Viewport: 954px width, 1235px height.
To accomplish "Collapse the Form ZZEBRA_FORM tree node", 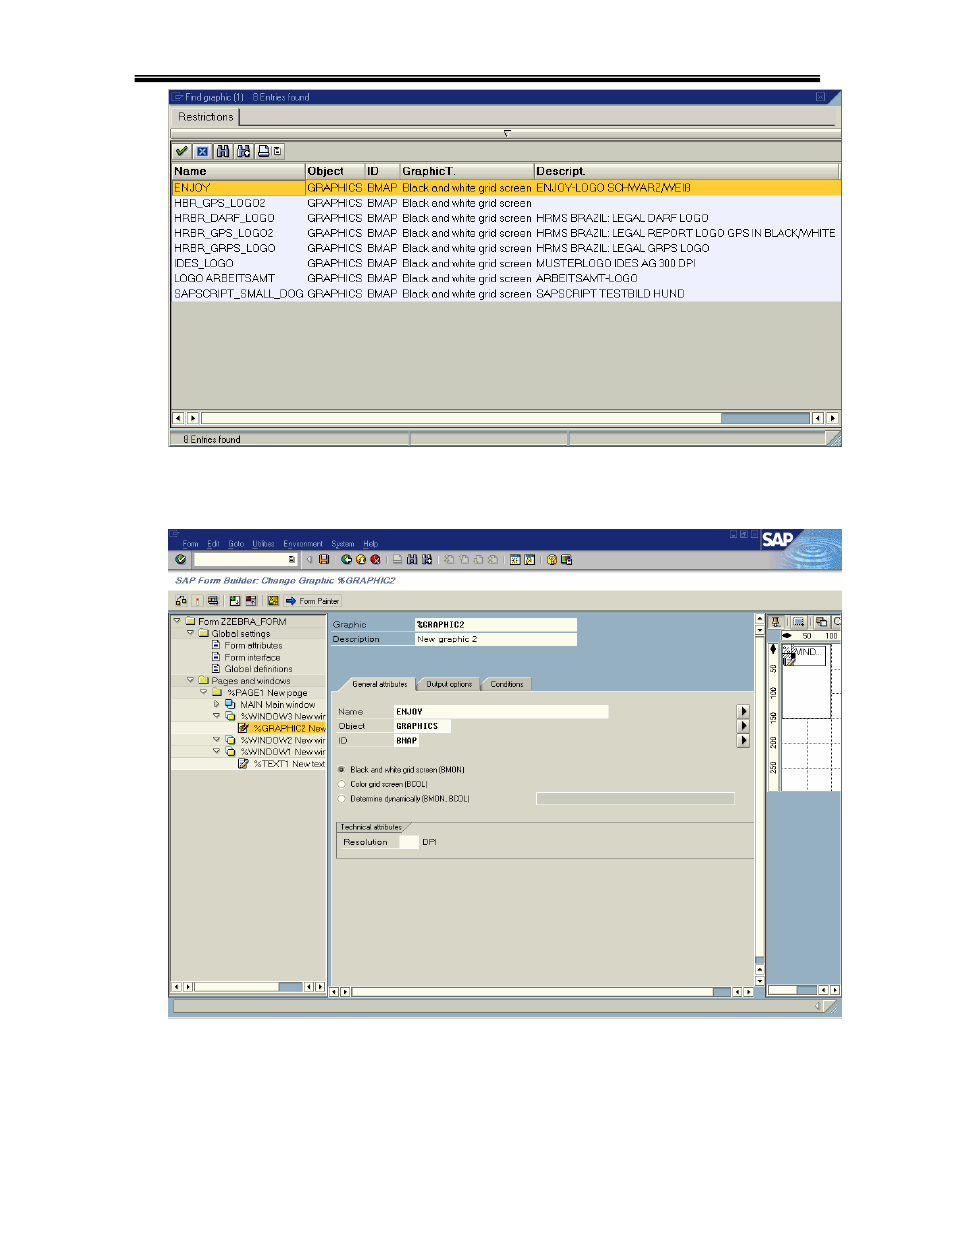I will click(x=177, y=620).
